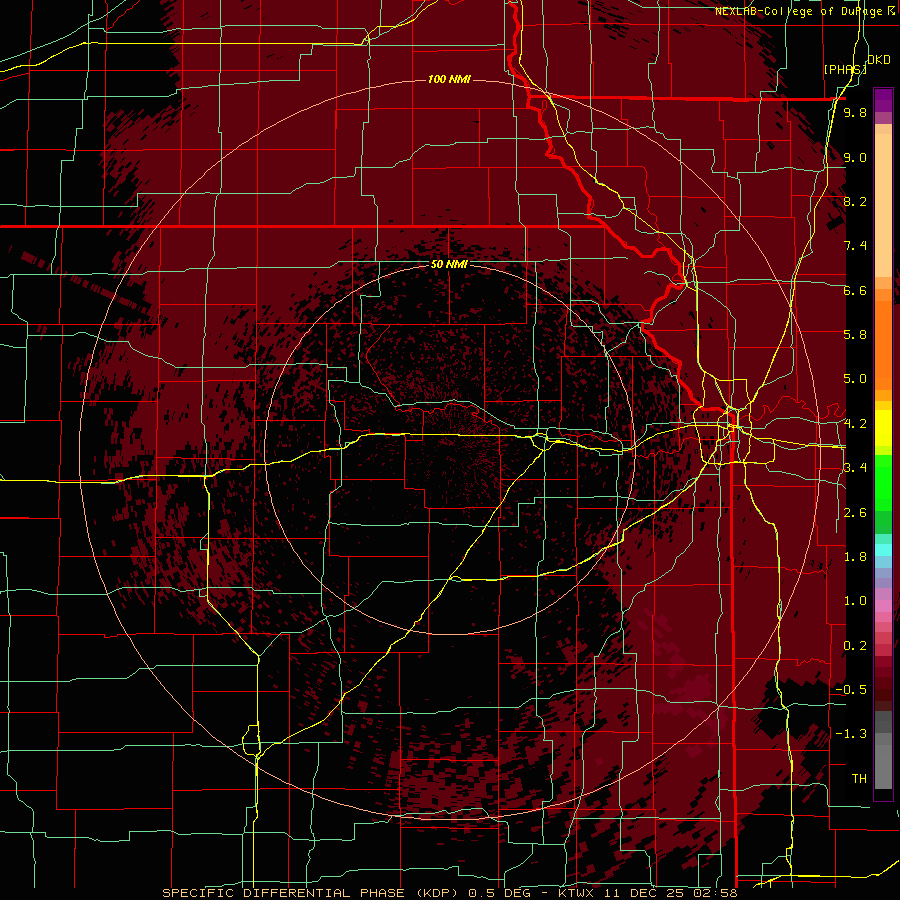Click the TH label on the color scale
This screenshot has height=900, width=900.
[859, 779]
